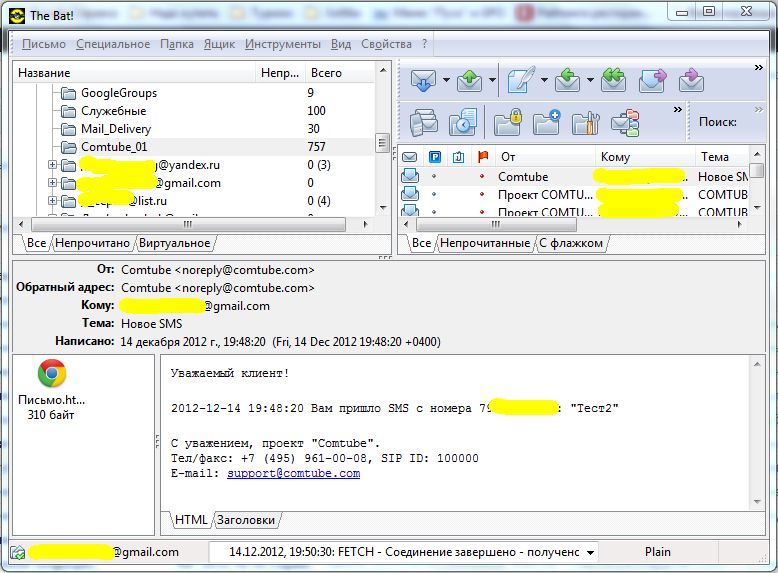Open the Письмо menu

[x=44, y=44]
